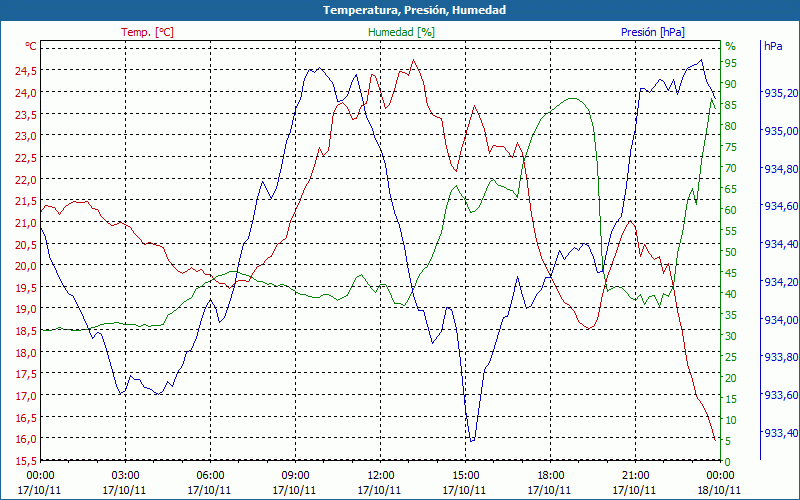Click temperature axis value 23,5

[x=26, y=114]
